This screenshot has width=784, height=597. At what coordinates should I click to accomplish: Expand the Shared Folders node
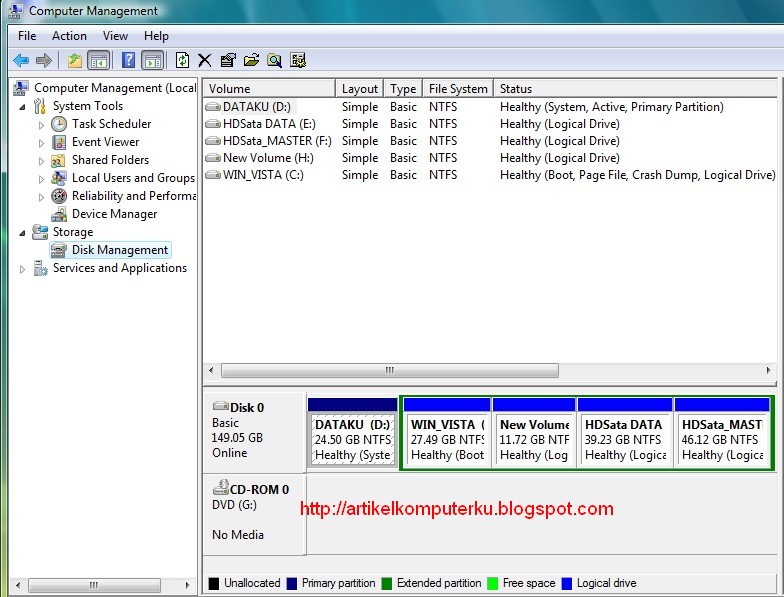(x=42, y=161)
